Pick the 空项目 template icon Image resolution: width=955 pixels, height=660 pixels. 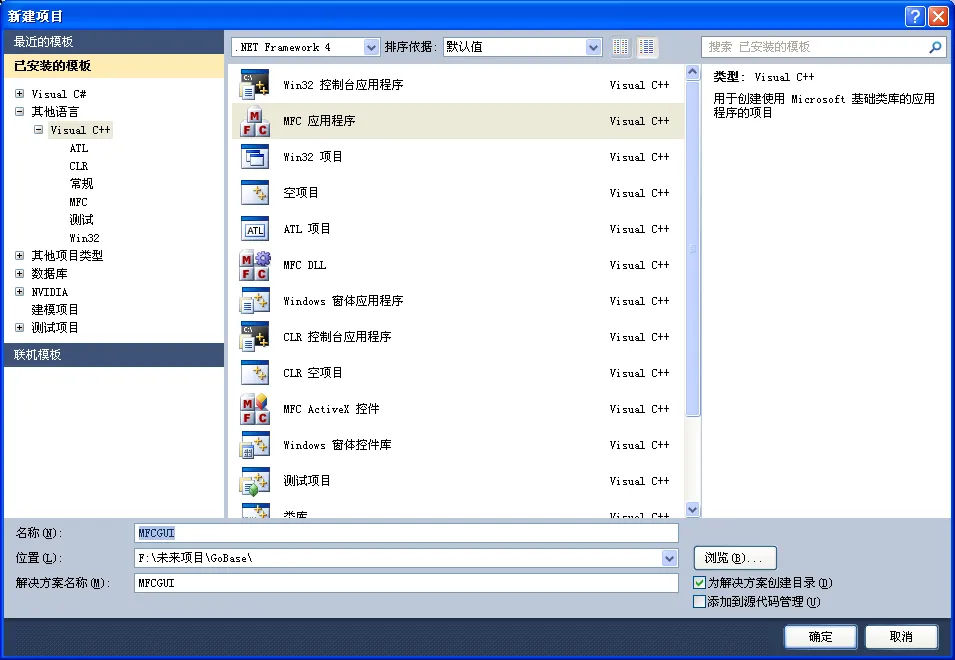click(255, 192)
